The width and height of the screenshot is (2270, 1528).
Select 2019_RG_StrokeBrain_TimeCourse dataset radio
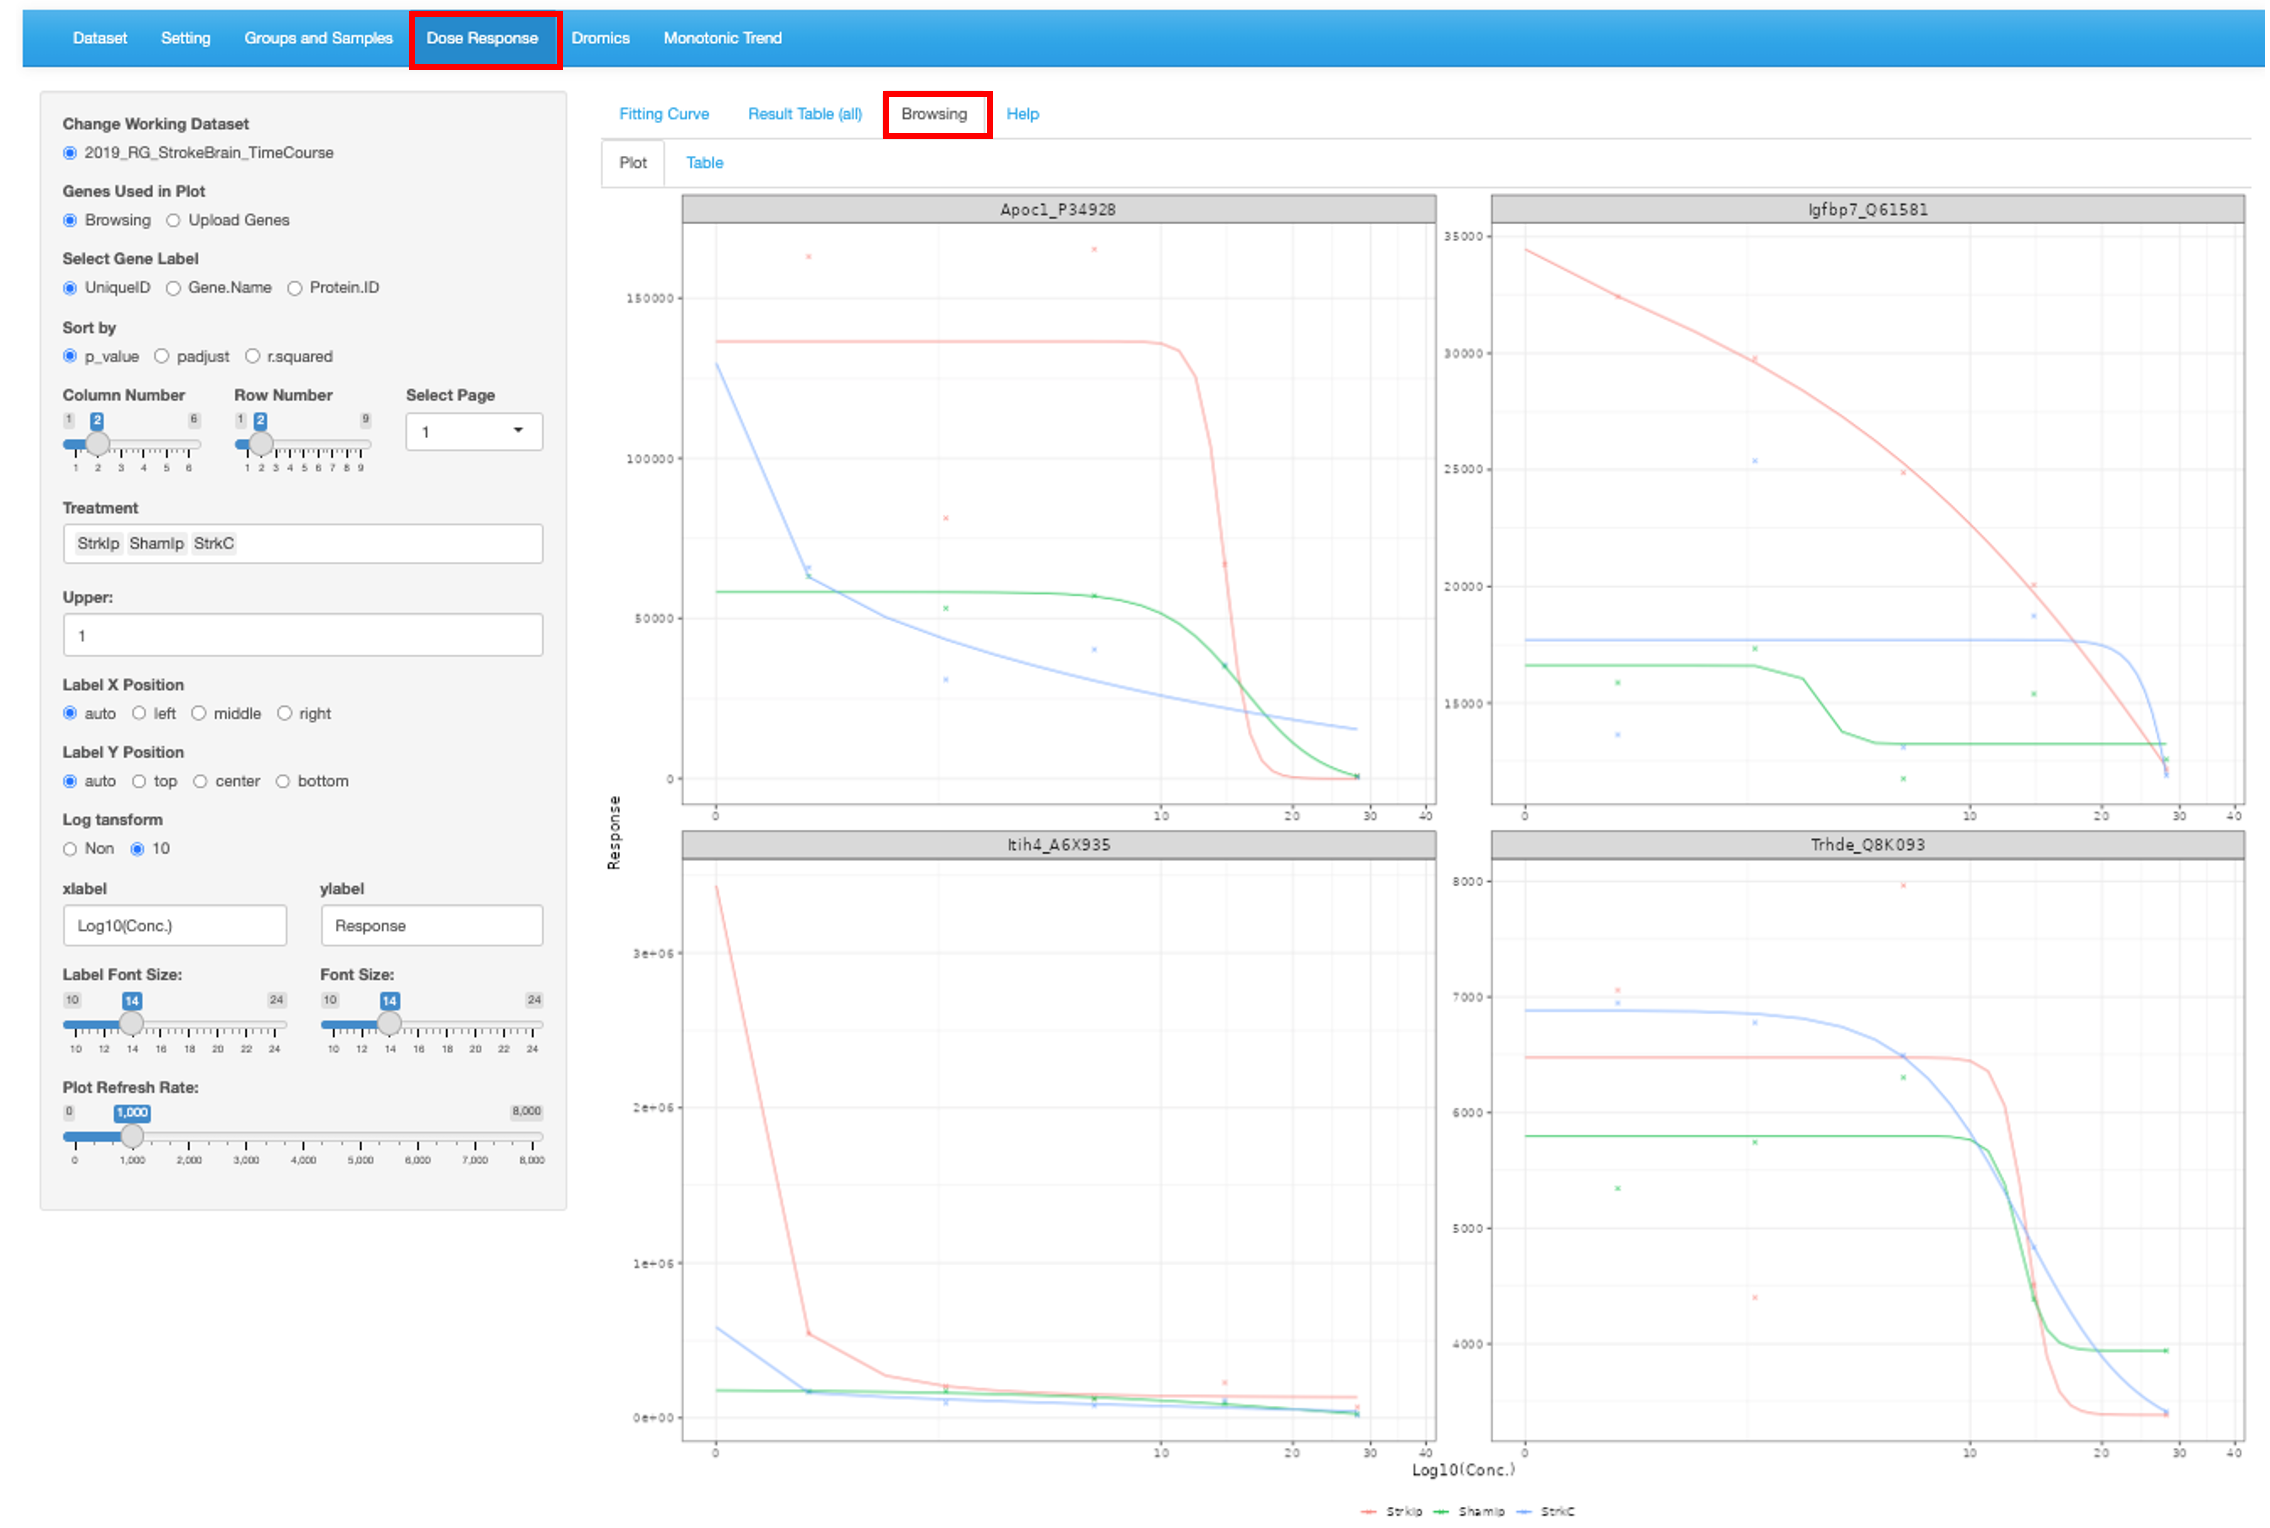point(70,153)
